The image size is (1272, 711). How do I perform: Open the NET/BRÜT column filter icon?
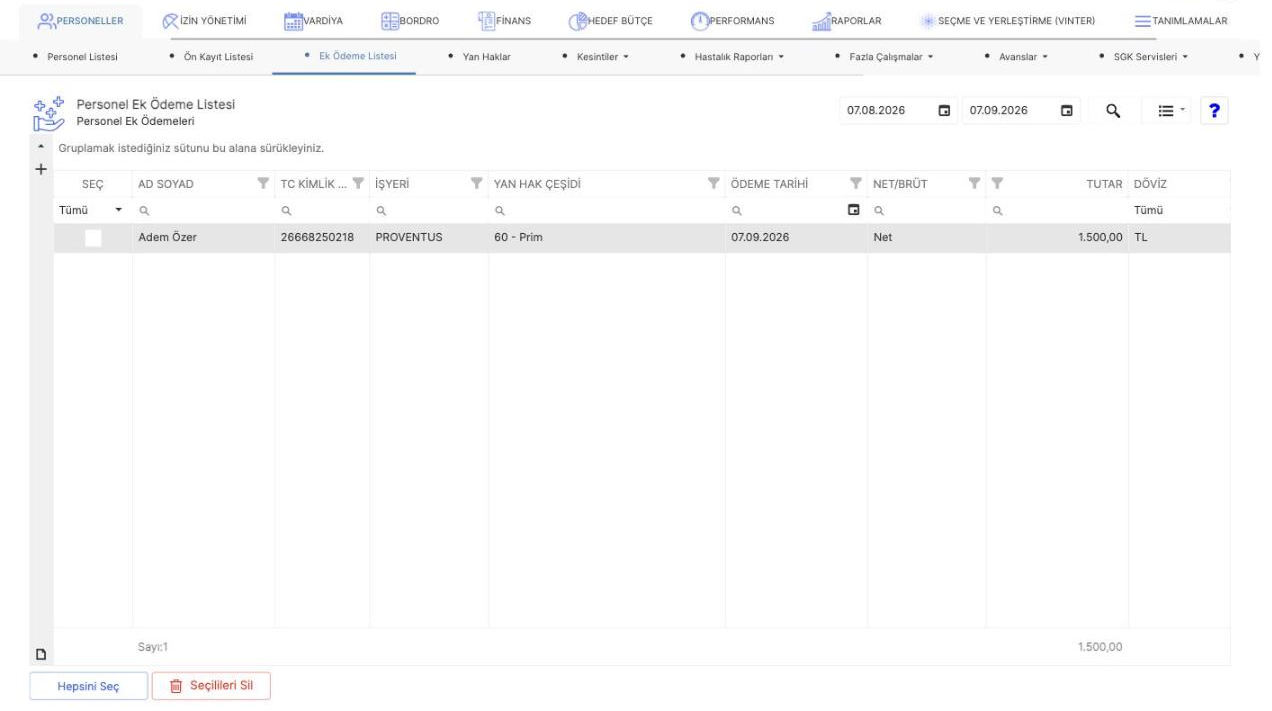click(x=974, y=183)
